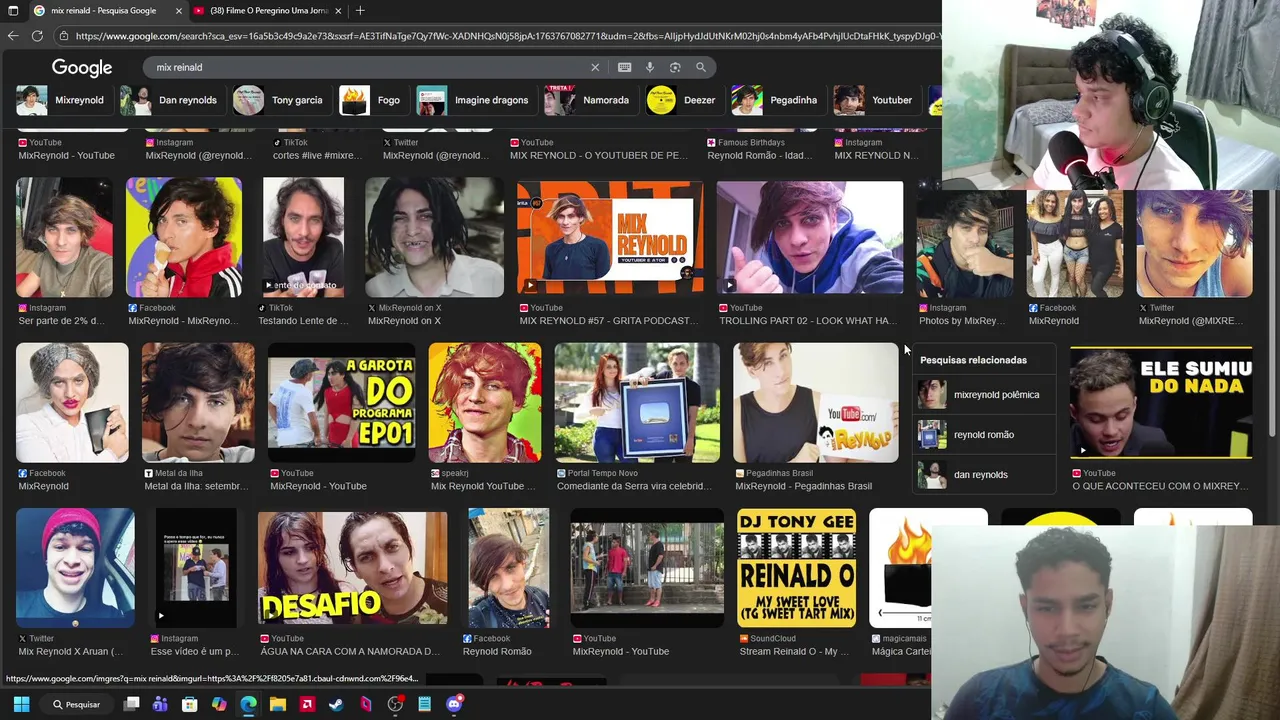Close the 'mix reinald - Pesquisa Google' tab

pos(179,11)
